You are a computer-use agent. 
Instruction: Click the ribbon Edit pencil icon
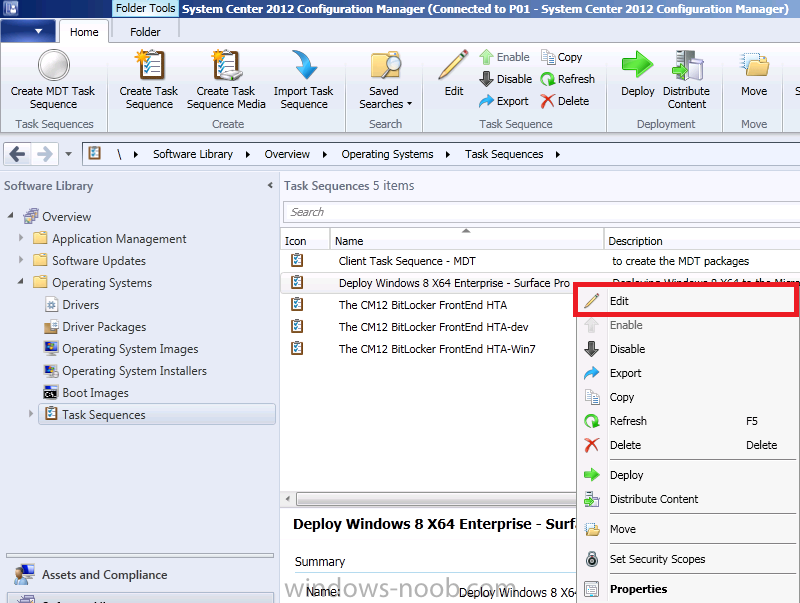tap(453, 65)
